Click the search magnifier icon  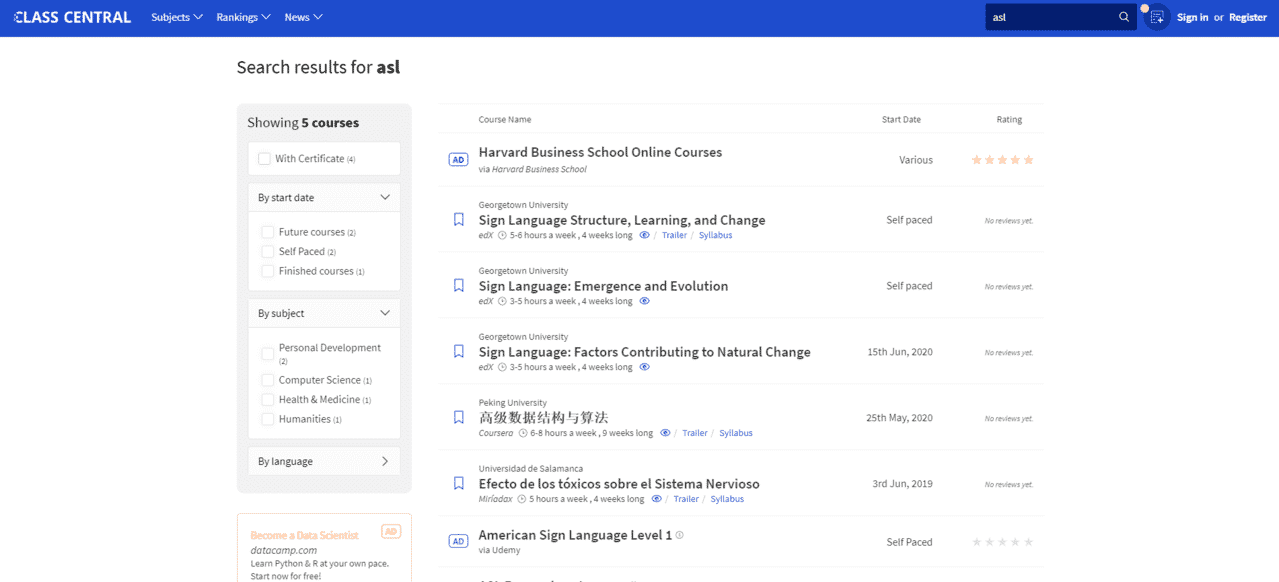1124,17
